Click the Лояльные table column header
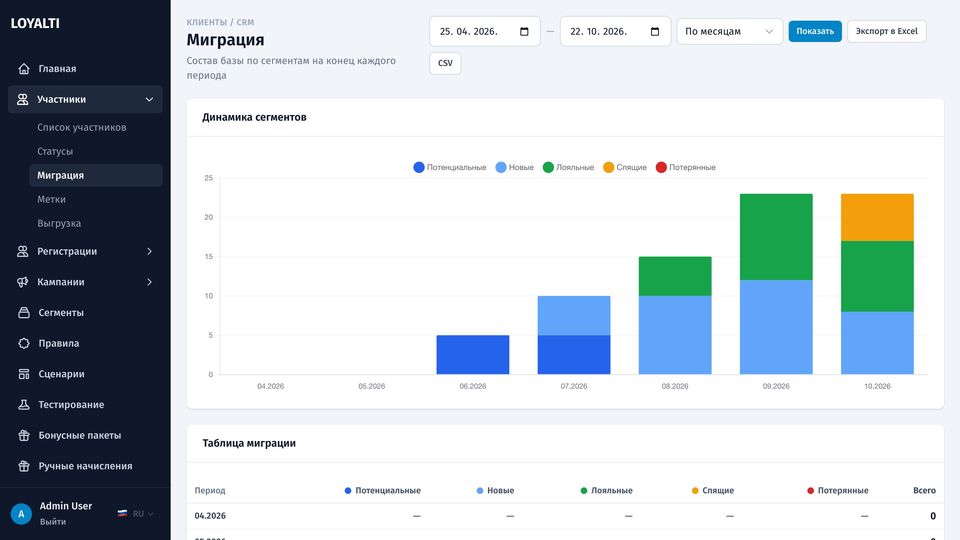Image resolution: width=960 pixels, height=540 pixels. (606, 490)
